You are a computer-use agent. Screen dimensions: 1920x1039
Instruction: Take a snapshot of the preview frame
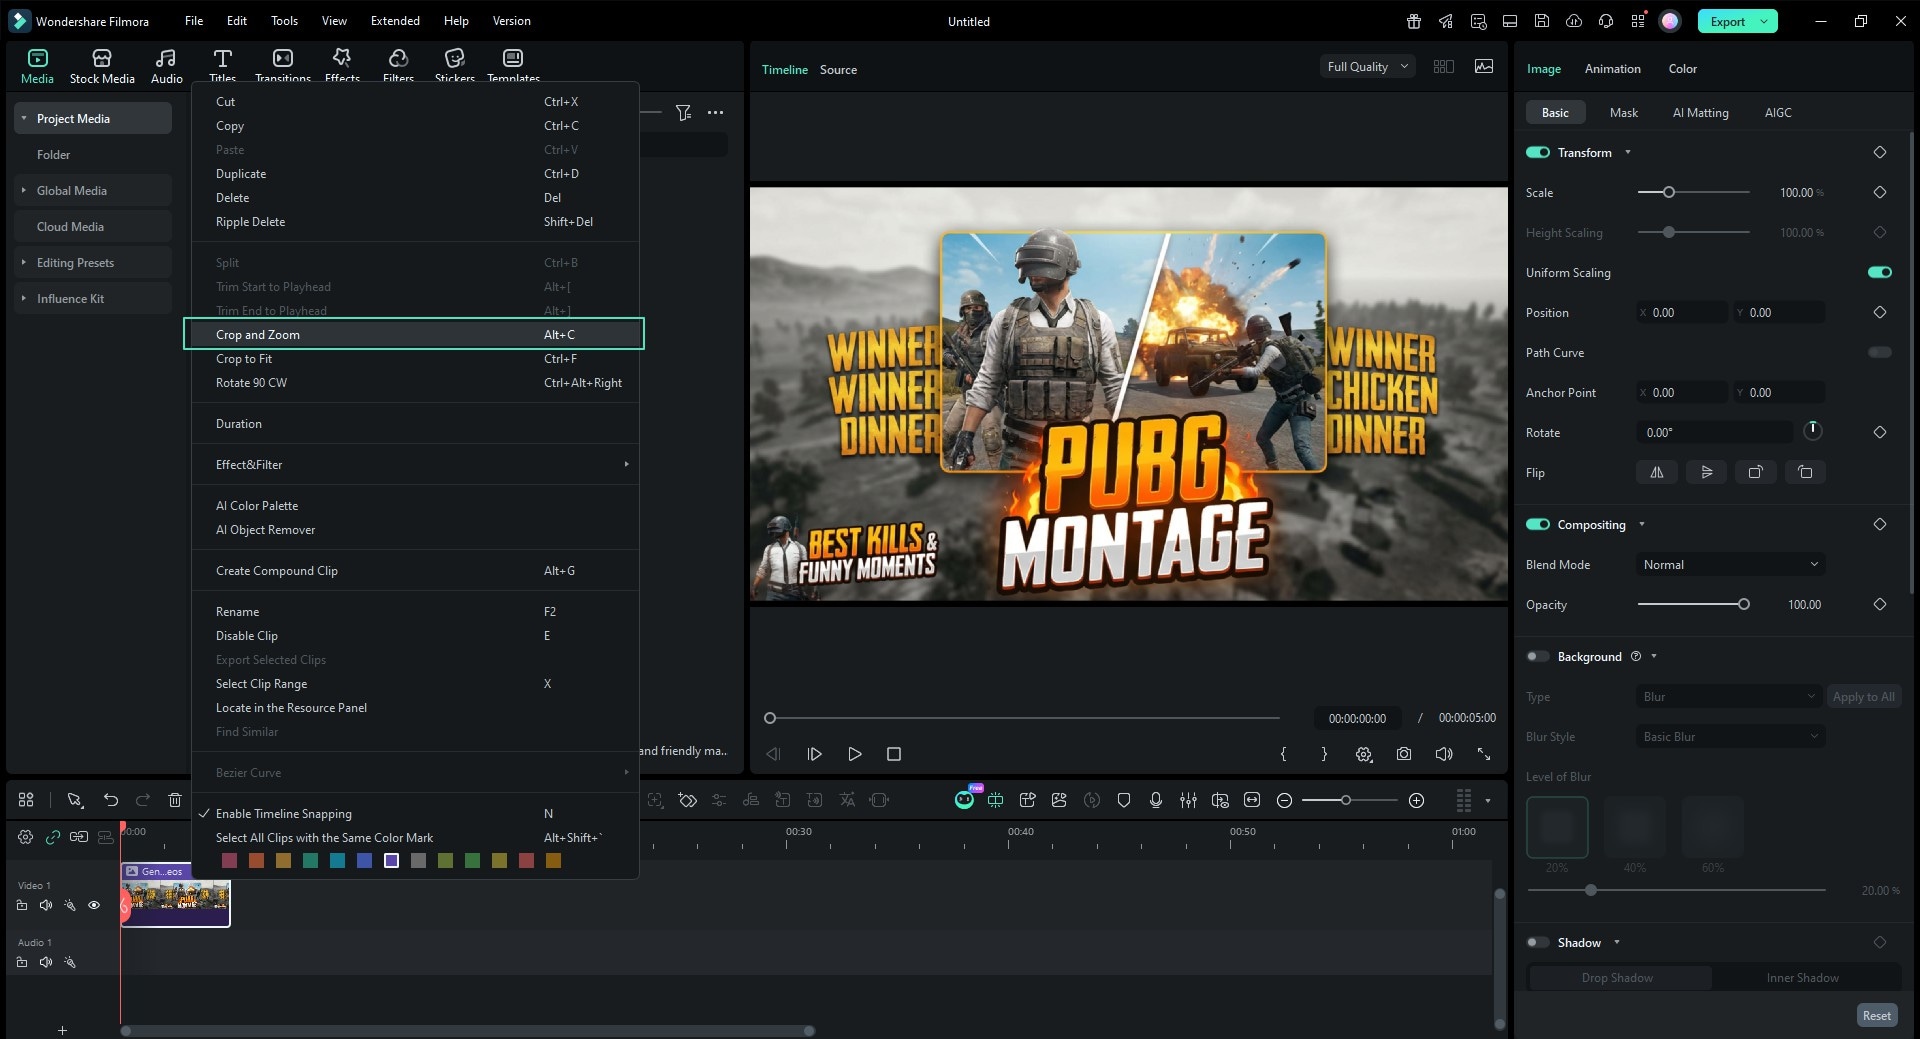tap(1403, 754)
